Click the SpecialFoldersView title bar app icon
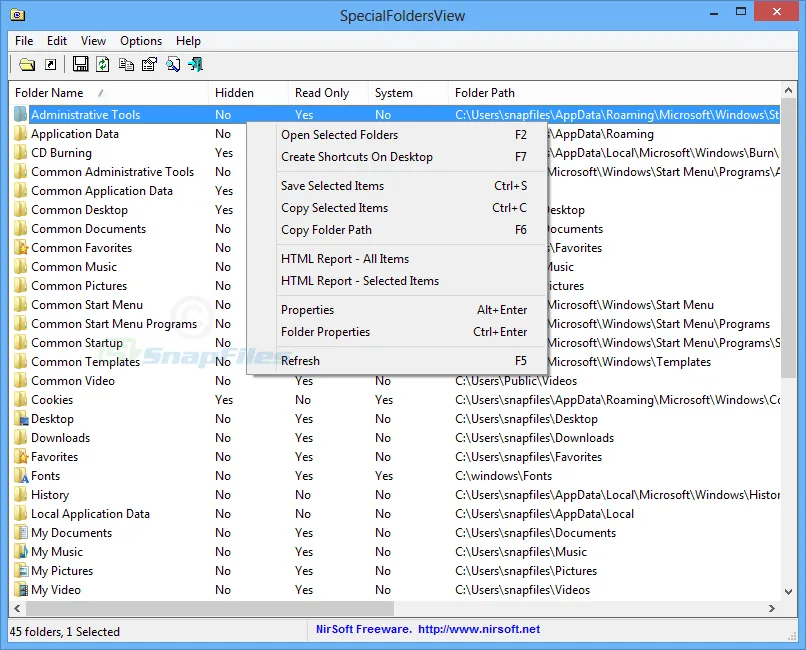 pyautogui.click(x=17, y=14)
